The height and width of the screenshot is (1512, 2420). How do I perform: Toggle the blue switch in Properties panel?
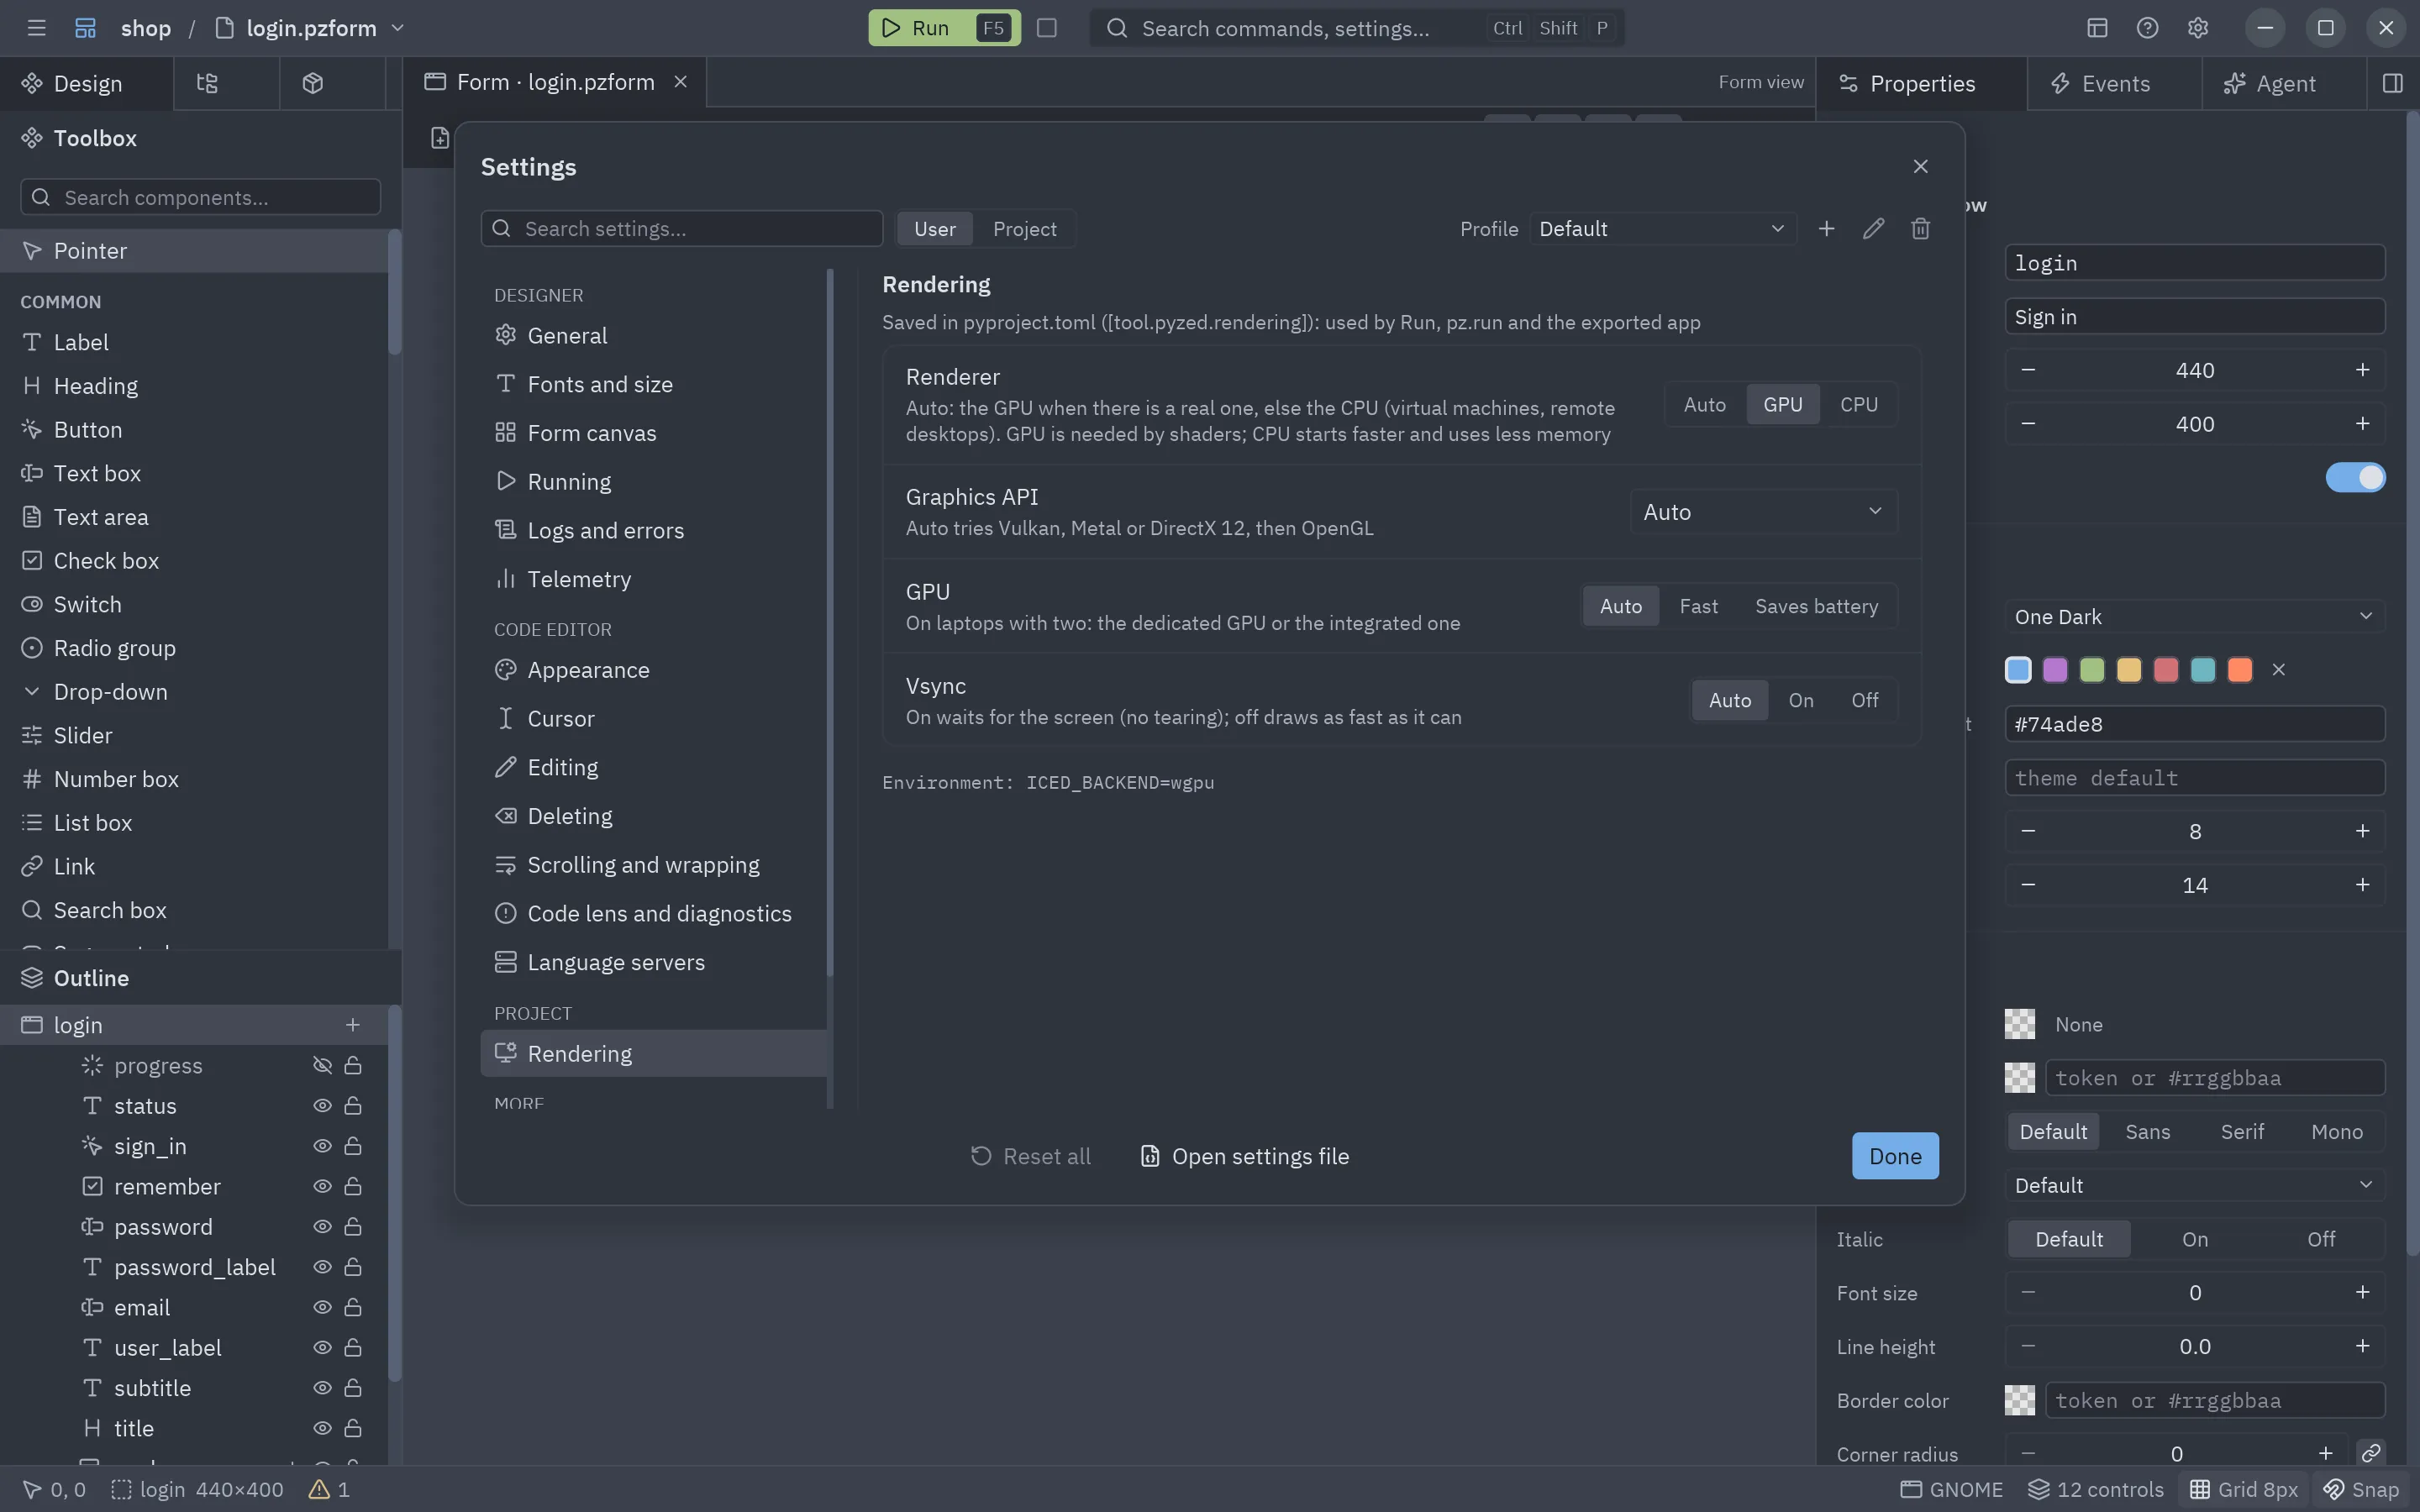tap(2355, 478)
